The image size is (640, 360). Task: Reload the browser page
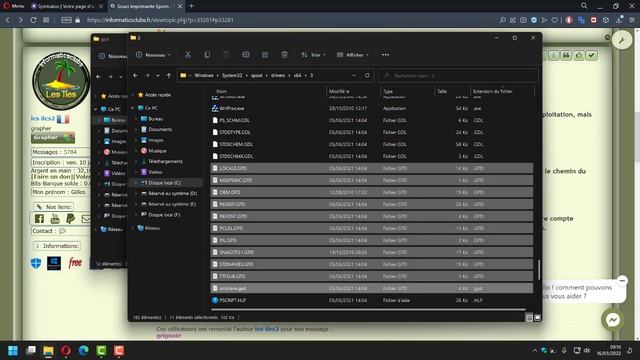point(33,20)
